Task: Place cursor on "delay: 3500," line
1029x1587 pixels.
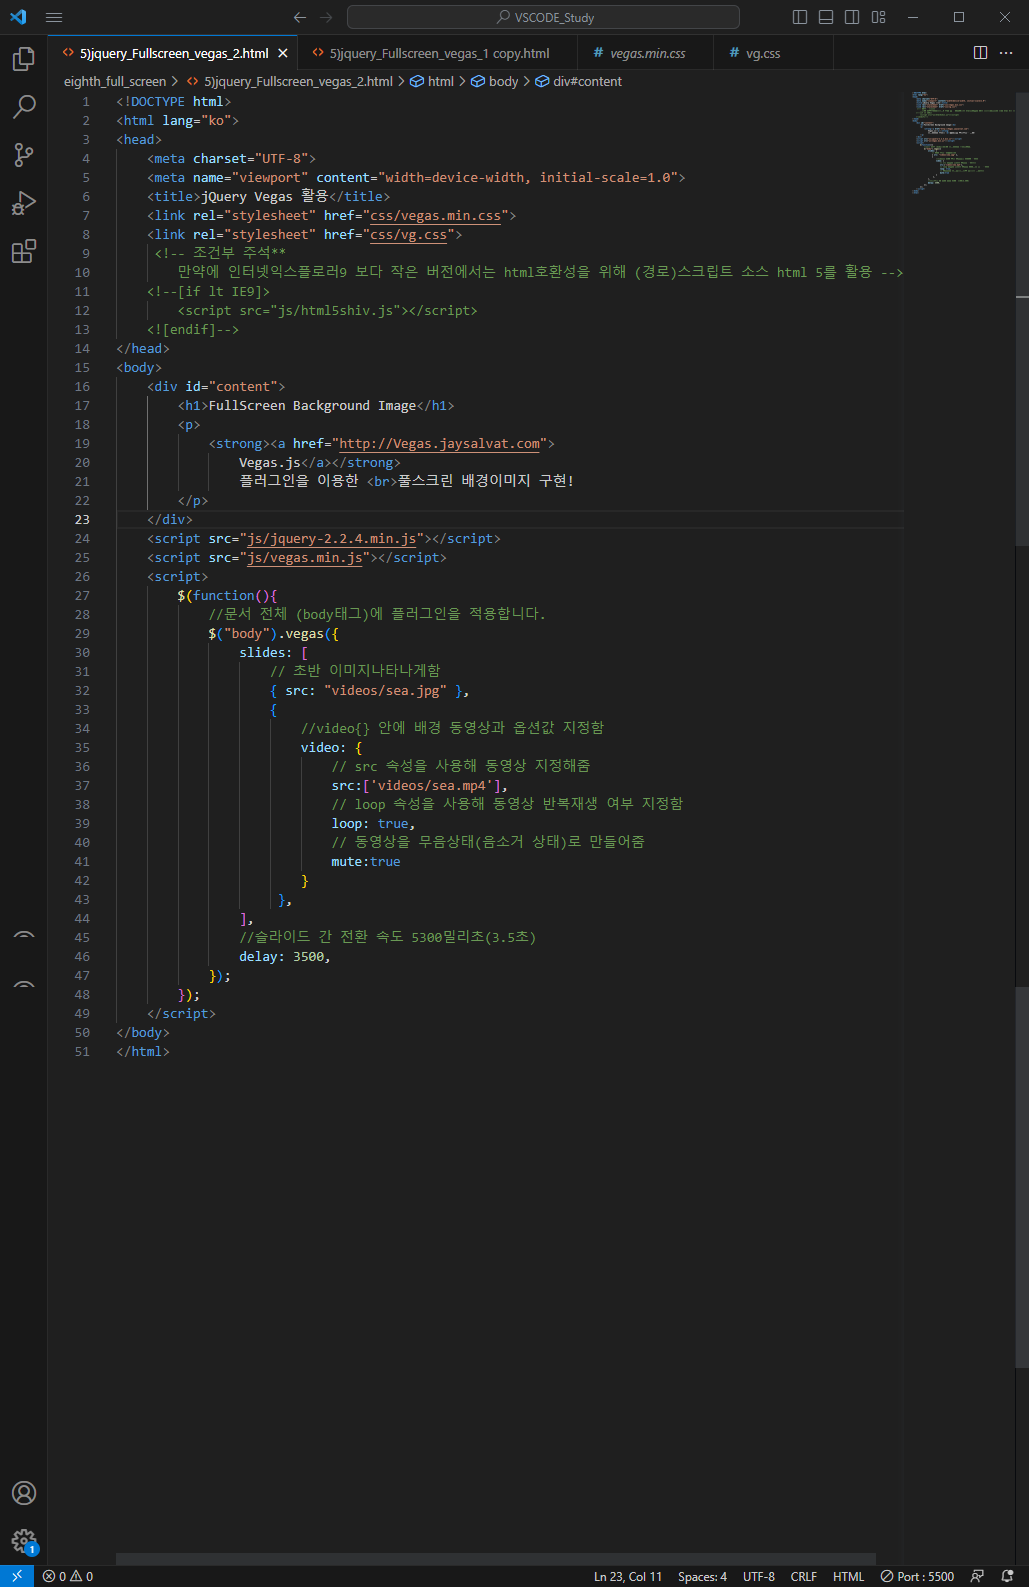Action: point(284,956)
